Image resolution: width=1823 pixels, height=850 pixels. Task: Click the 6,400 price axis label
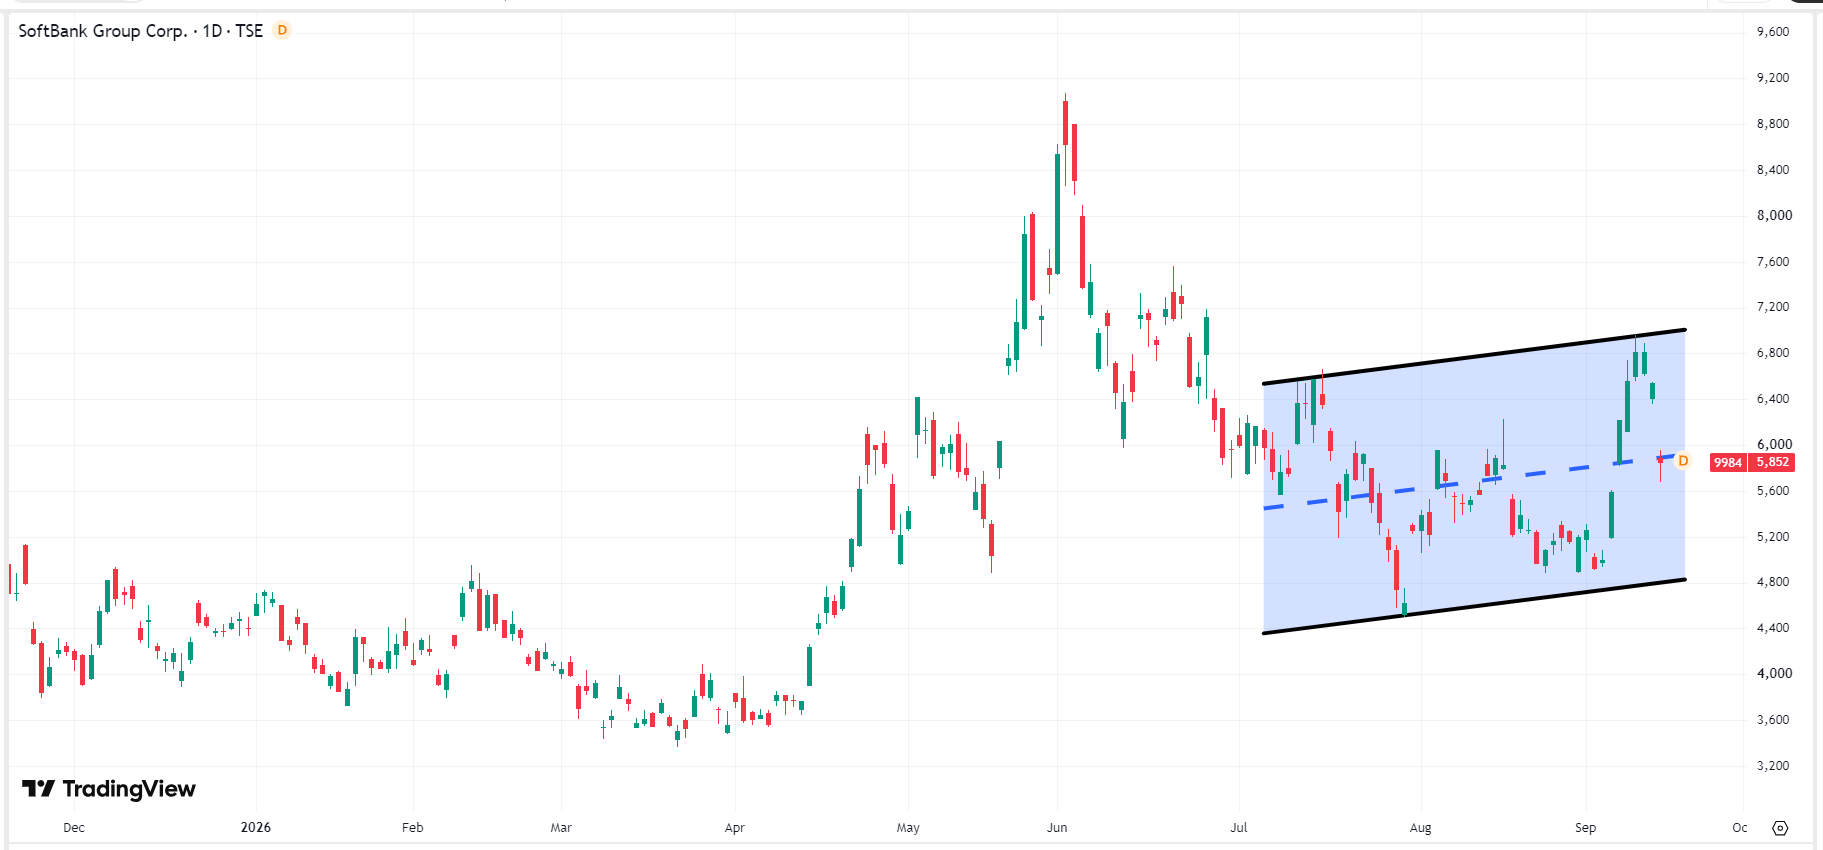click(x=1773, y=399)
